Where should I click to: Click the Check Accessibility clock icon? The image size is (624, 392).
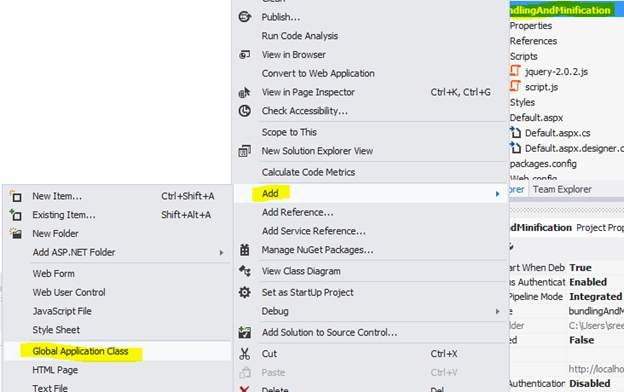(244, 111)
